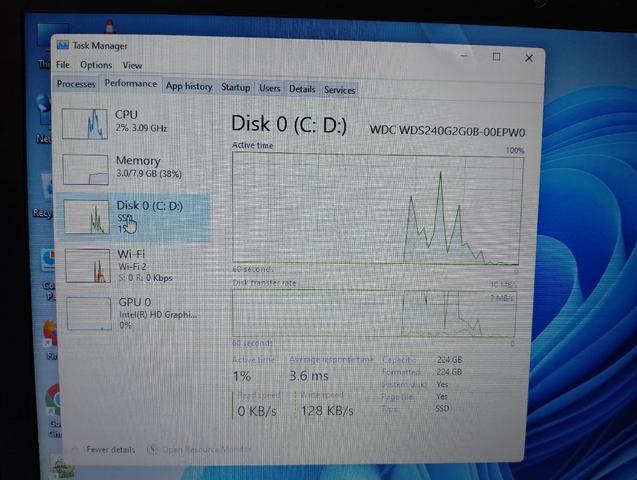Open the View menu
The height and width of the screenshot is (480, 637).
tap(132, 65)
